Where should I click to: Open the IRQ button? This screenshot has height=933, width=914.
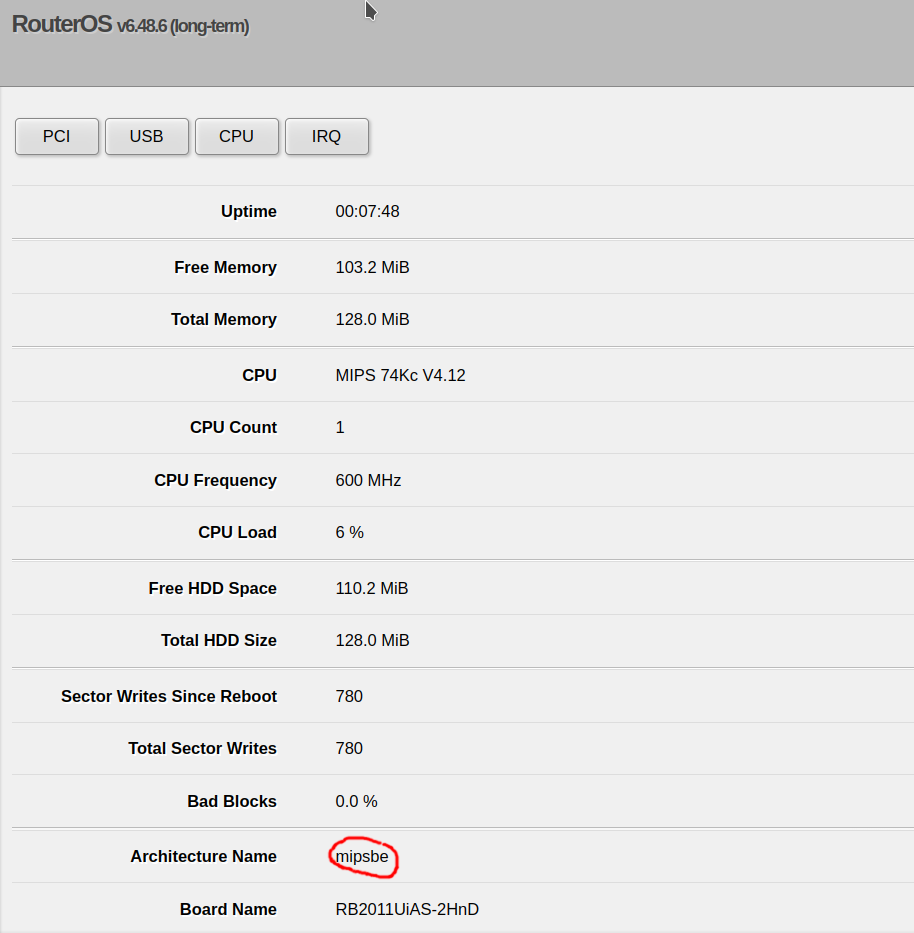point(327,136)
